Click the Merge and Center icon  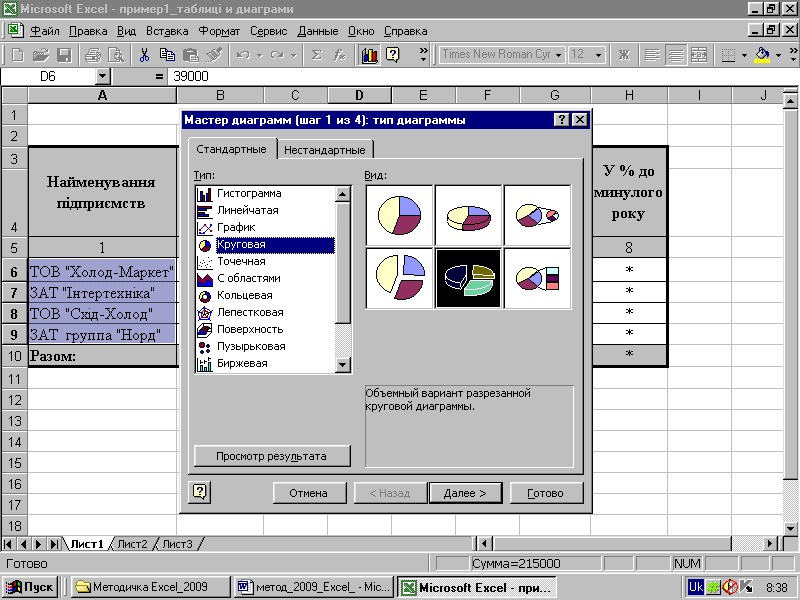[699, 55]
